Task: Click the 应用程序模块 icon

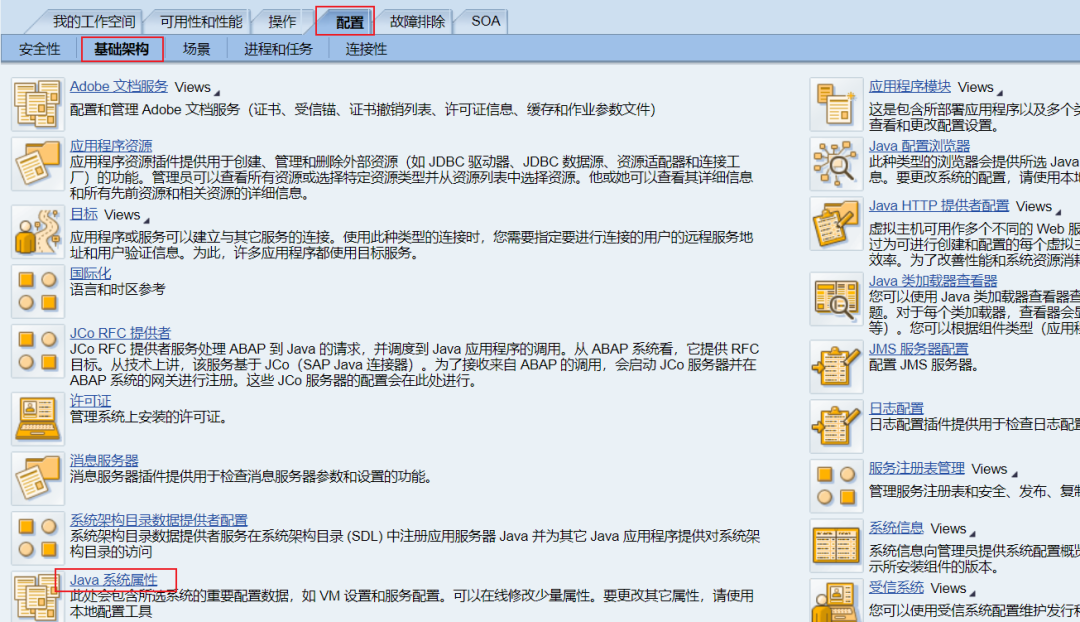Action: (x=836, y=104)
